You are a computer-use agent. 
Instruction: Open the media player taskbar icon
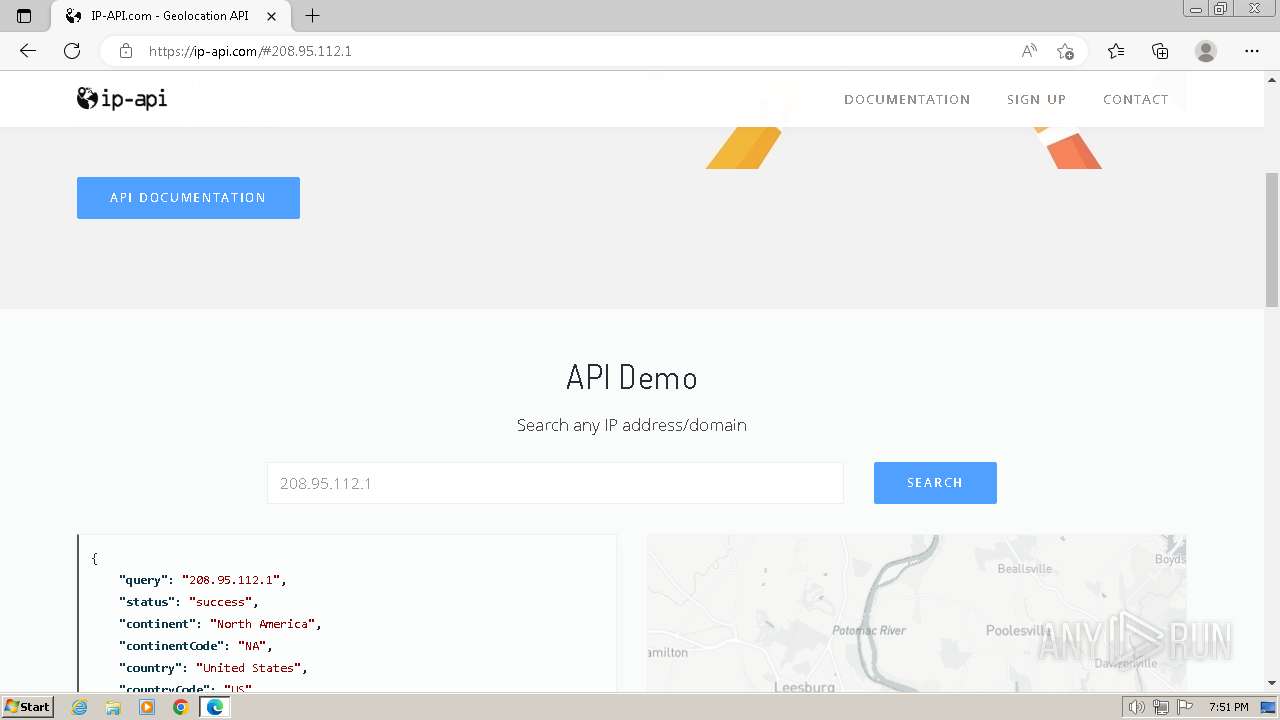pyautogui.click(x=147, y=707)
